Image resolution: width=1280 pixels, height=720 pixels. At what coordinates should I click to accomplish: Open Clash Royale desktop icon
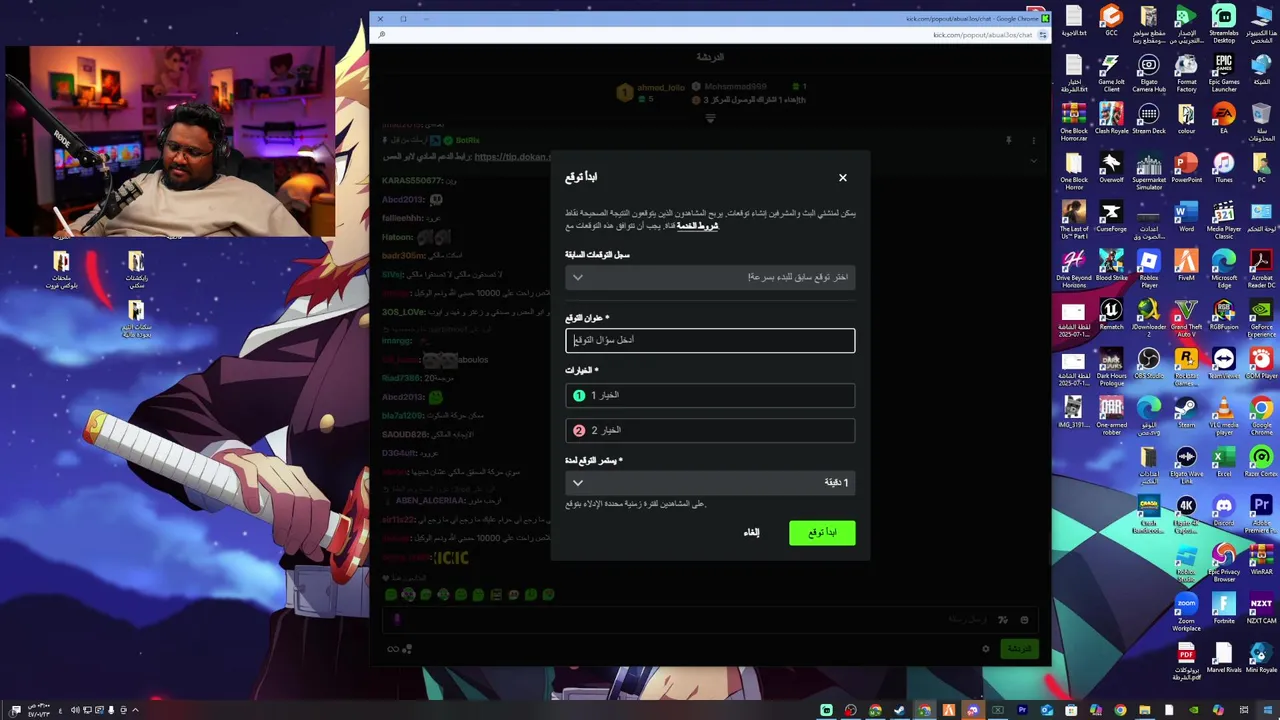tap(1111, 119)
